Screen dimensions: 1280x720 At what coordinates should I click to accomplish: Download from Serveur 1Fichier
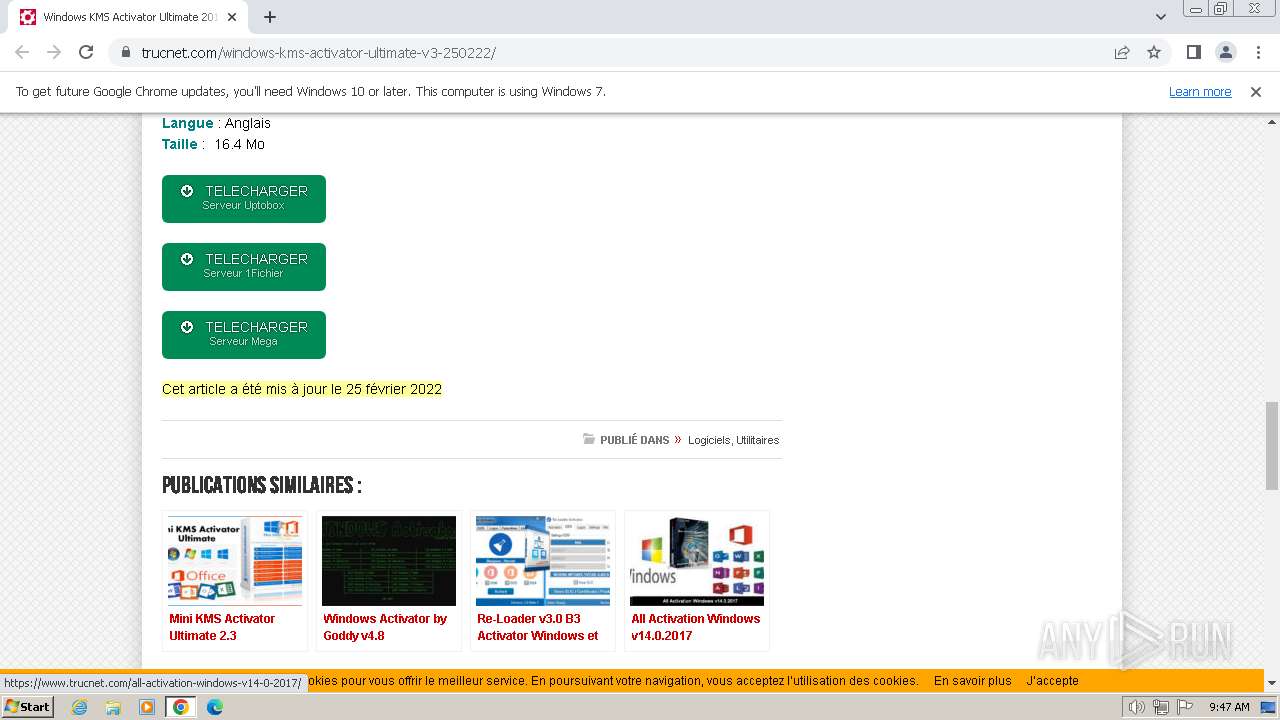pos(244,266)
